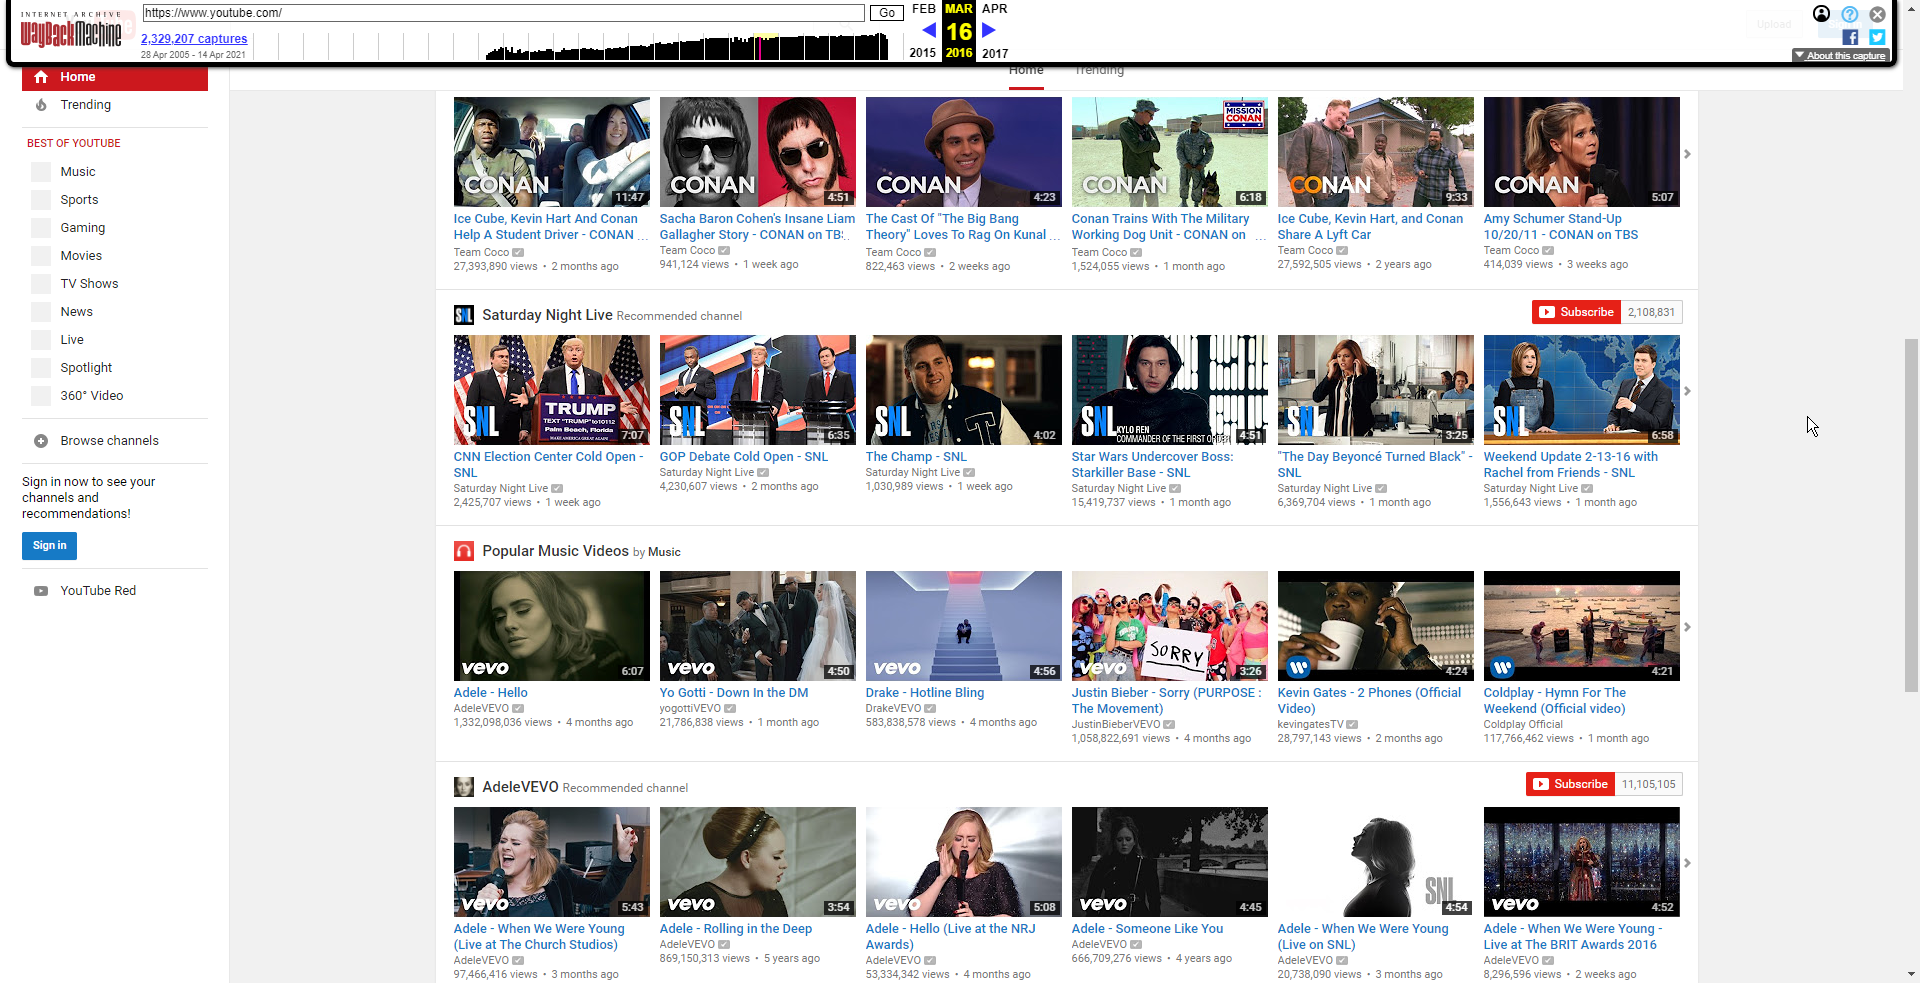Open GOP Debate Cold Open - SNL title
Screen dimensions: 1920x983
[743, 457]
